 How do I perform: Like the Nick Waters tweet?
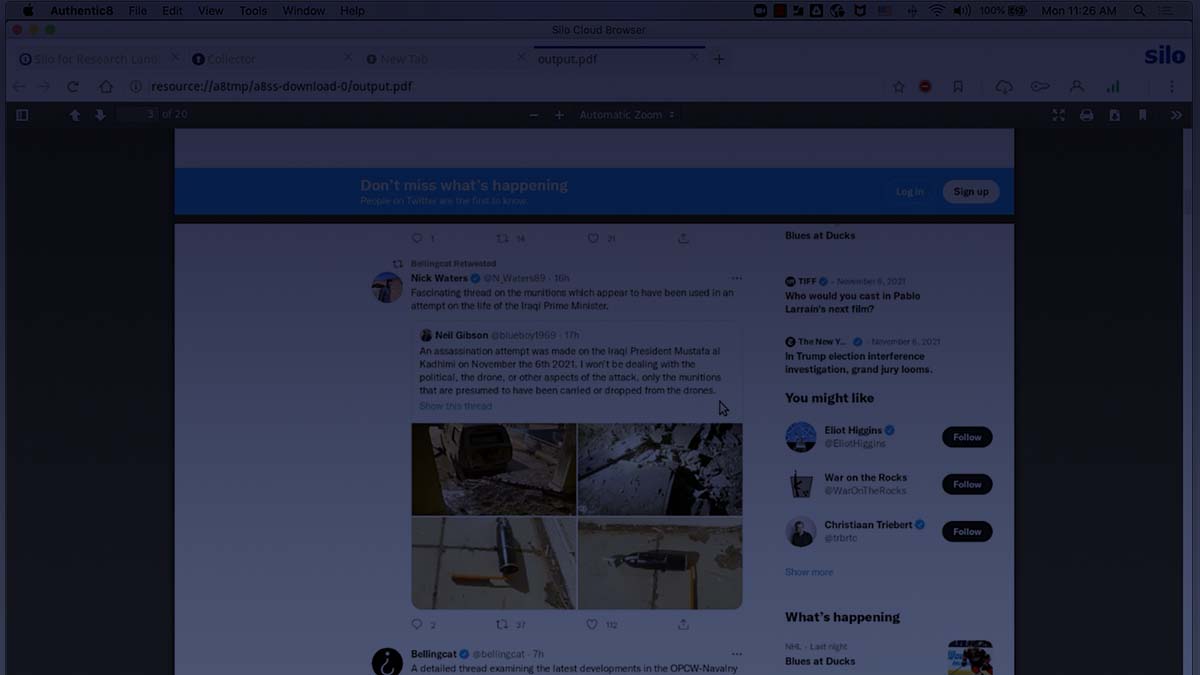pos(592,624)
